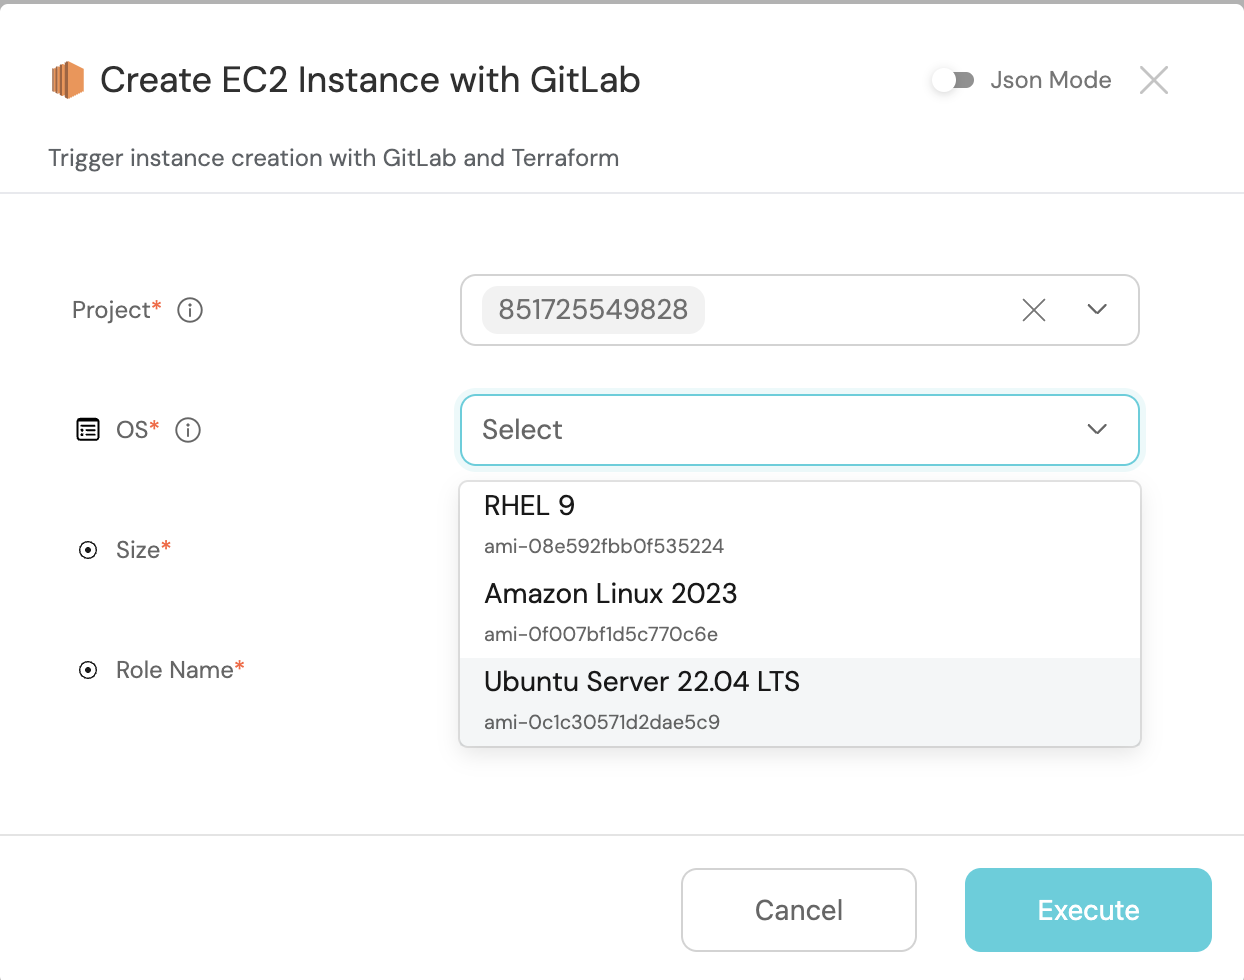This screenshot has width=1244, height=980.
Task: Click the Execute button
Action: tap(1088, 910)
